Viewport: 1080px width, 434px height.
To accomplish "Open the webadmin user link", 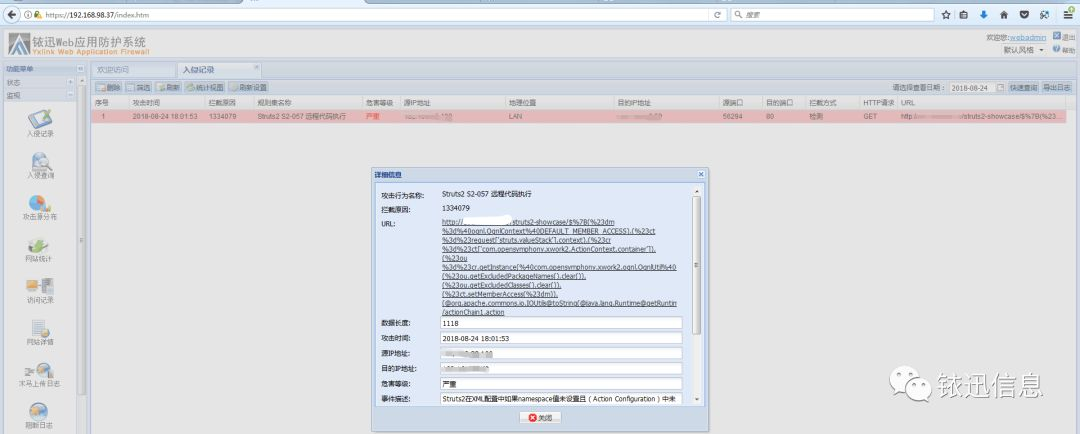I will [x=1028, y=37].
